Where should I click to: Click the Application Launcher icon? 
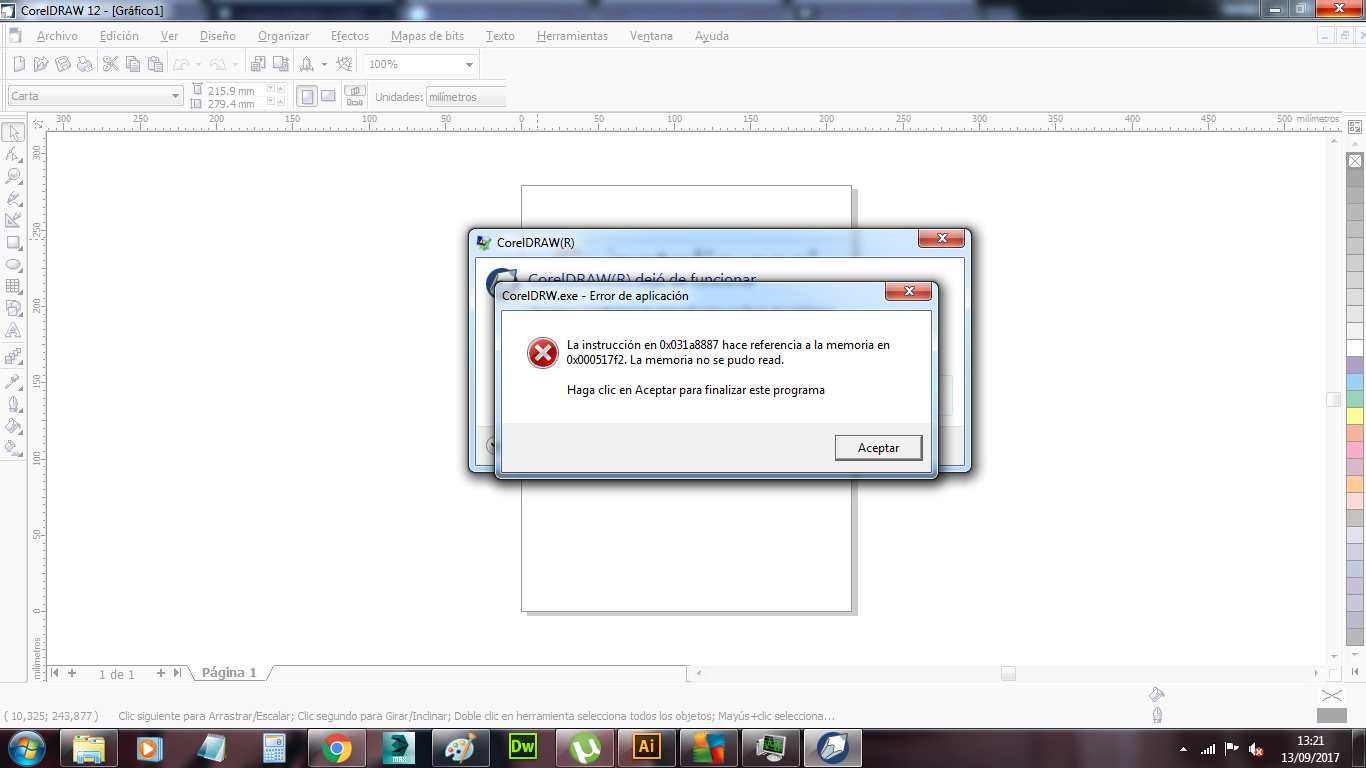[x=308, y=64]
